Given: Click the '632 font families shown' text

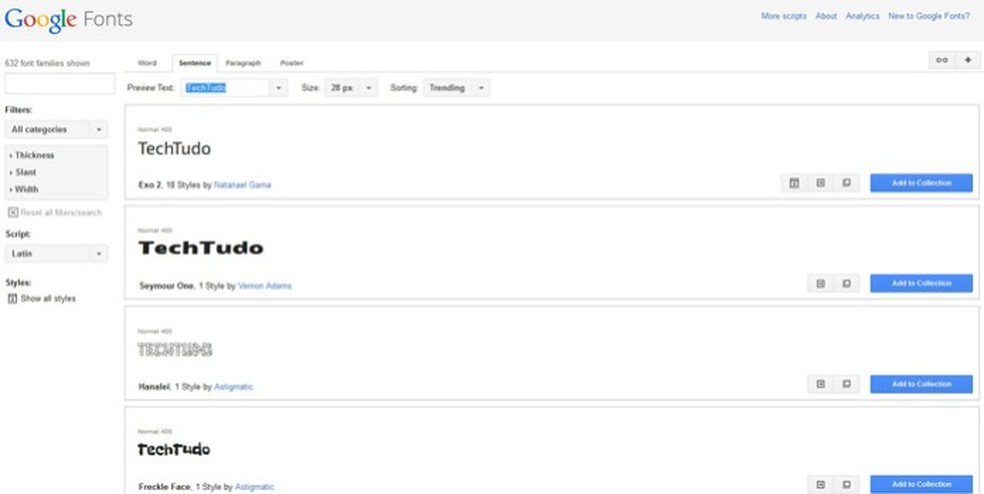Looking at the screenshot, I should coord(47,63).
